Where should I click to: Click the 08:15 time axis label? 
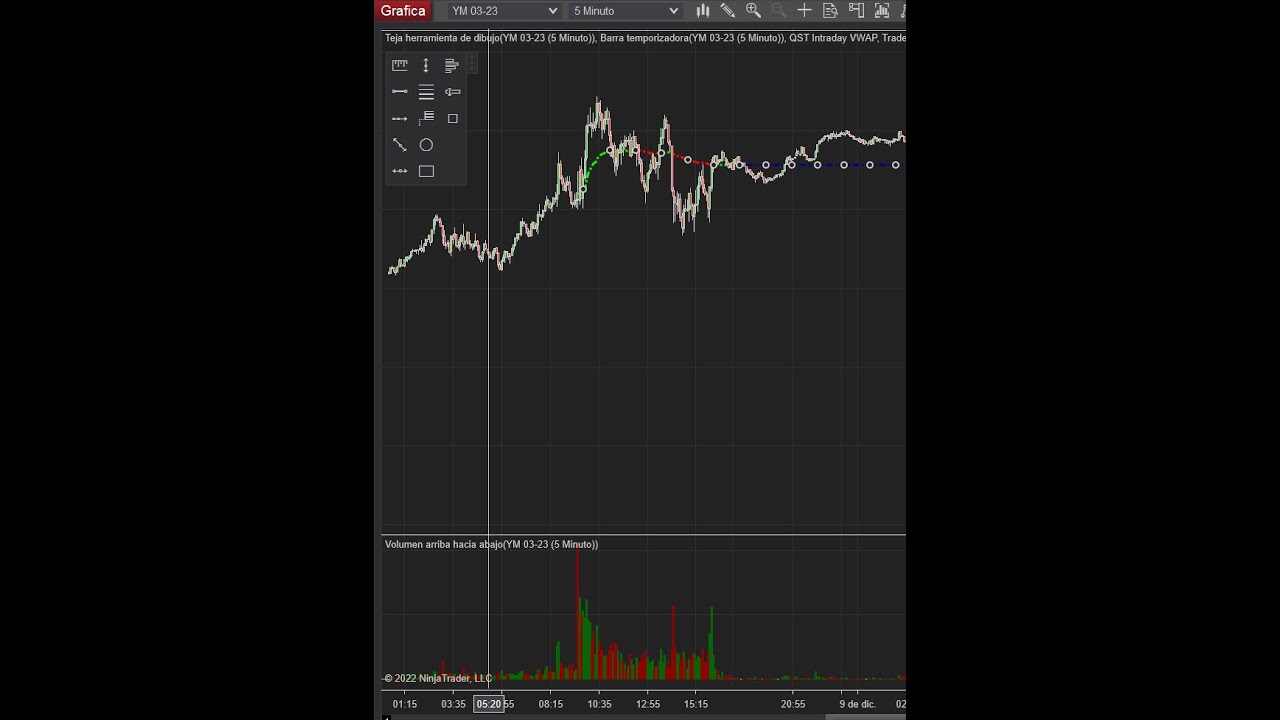550,704
